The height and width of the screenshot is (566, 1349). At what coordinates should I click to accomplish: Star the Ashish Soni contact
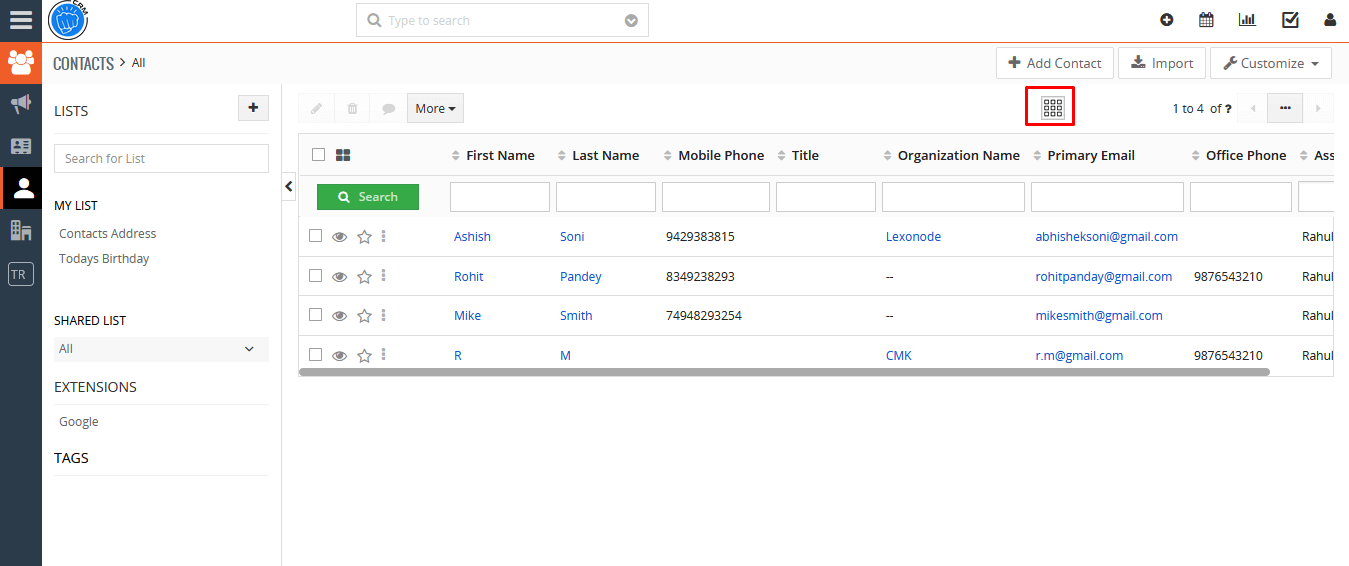pos(364,237)
